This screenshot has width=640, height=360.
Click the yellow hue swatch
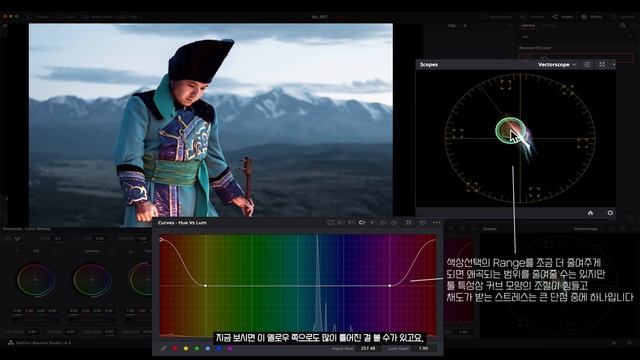point(186,349)
